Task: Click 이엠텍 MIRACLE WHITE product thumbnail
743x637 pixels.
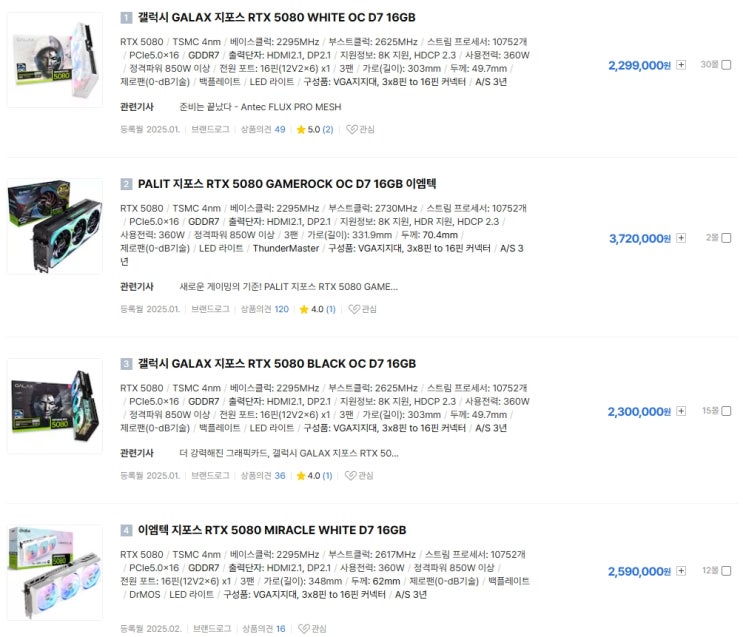Action: 55,573
